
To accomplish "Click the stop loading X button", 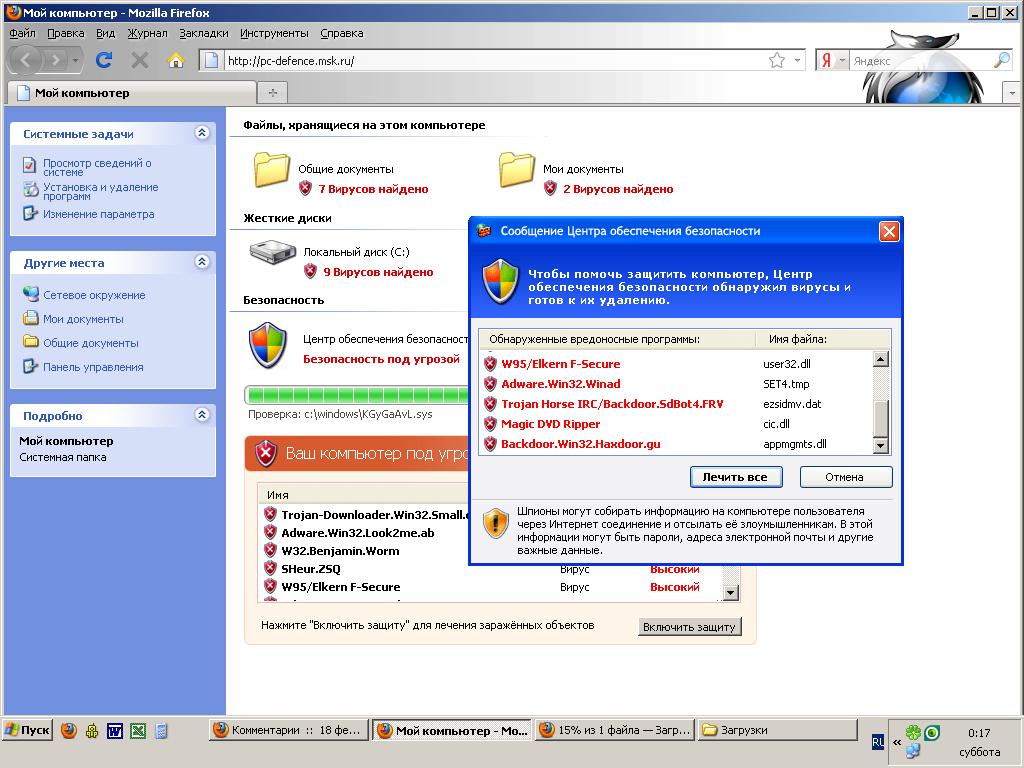I will [140, 60].
